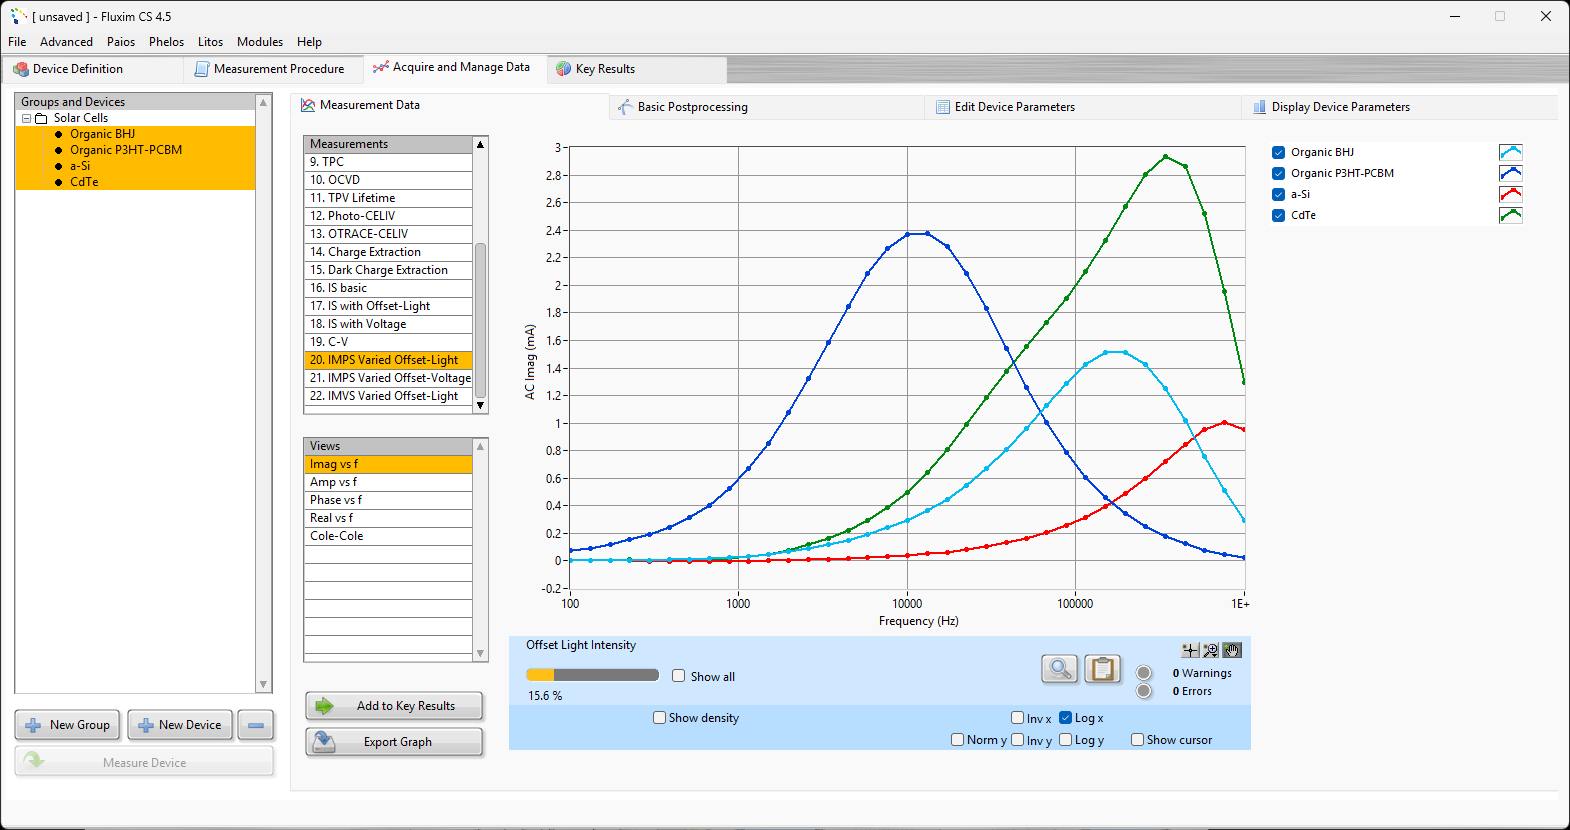Screen dimensions: 1570x830
Task: Click the minus remove button
Action: 256,725
